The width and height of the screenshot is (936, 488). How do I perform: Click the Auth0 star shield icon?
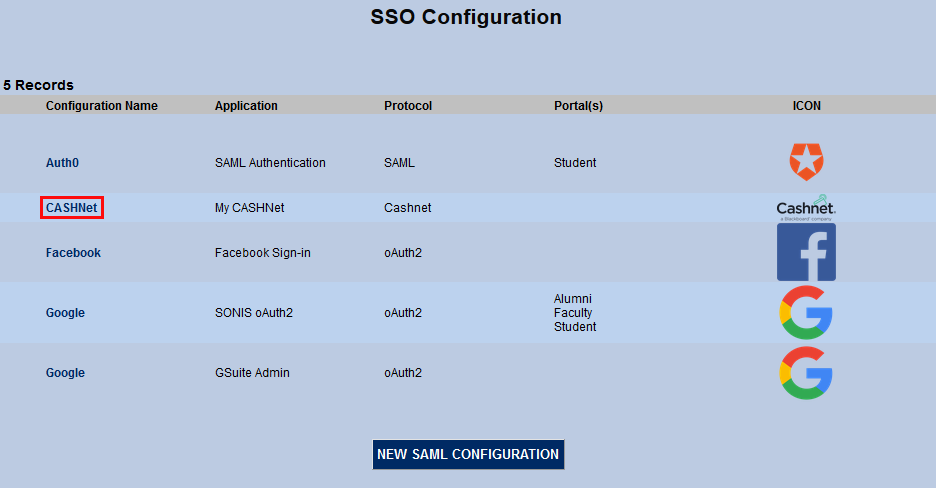(805, 162)
